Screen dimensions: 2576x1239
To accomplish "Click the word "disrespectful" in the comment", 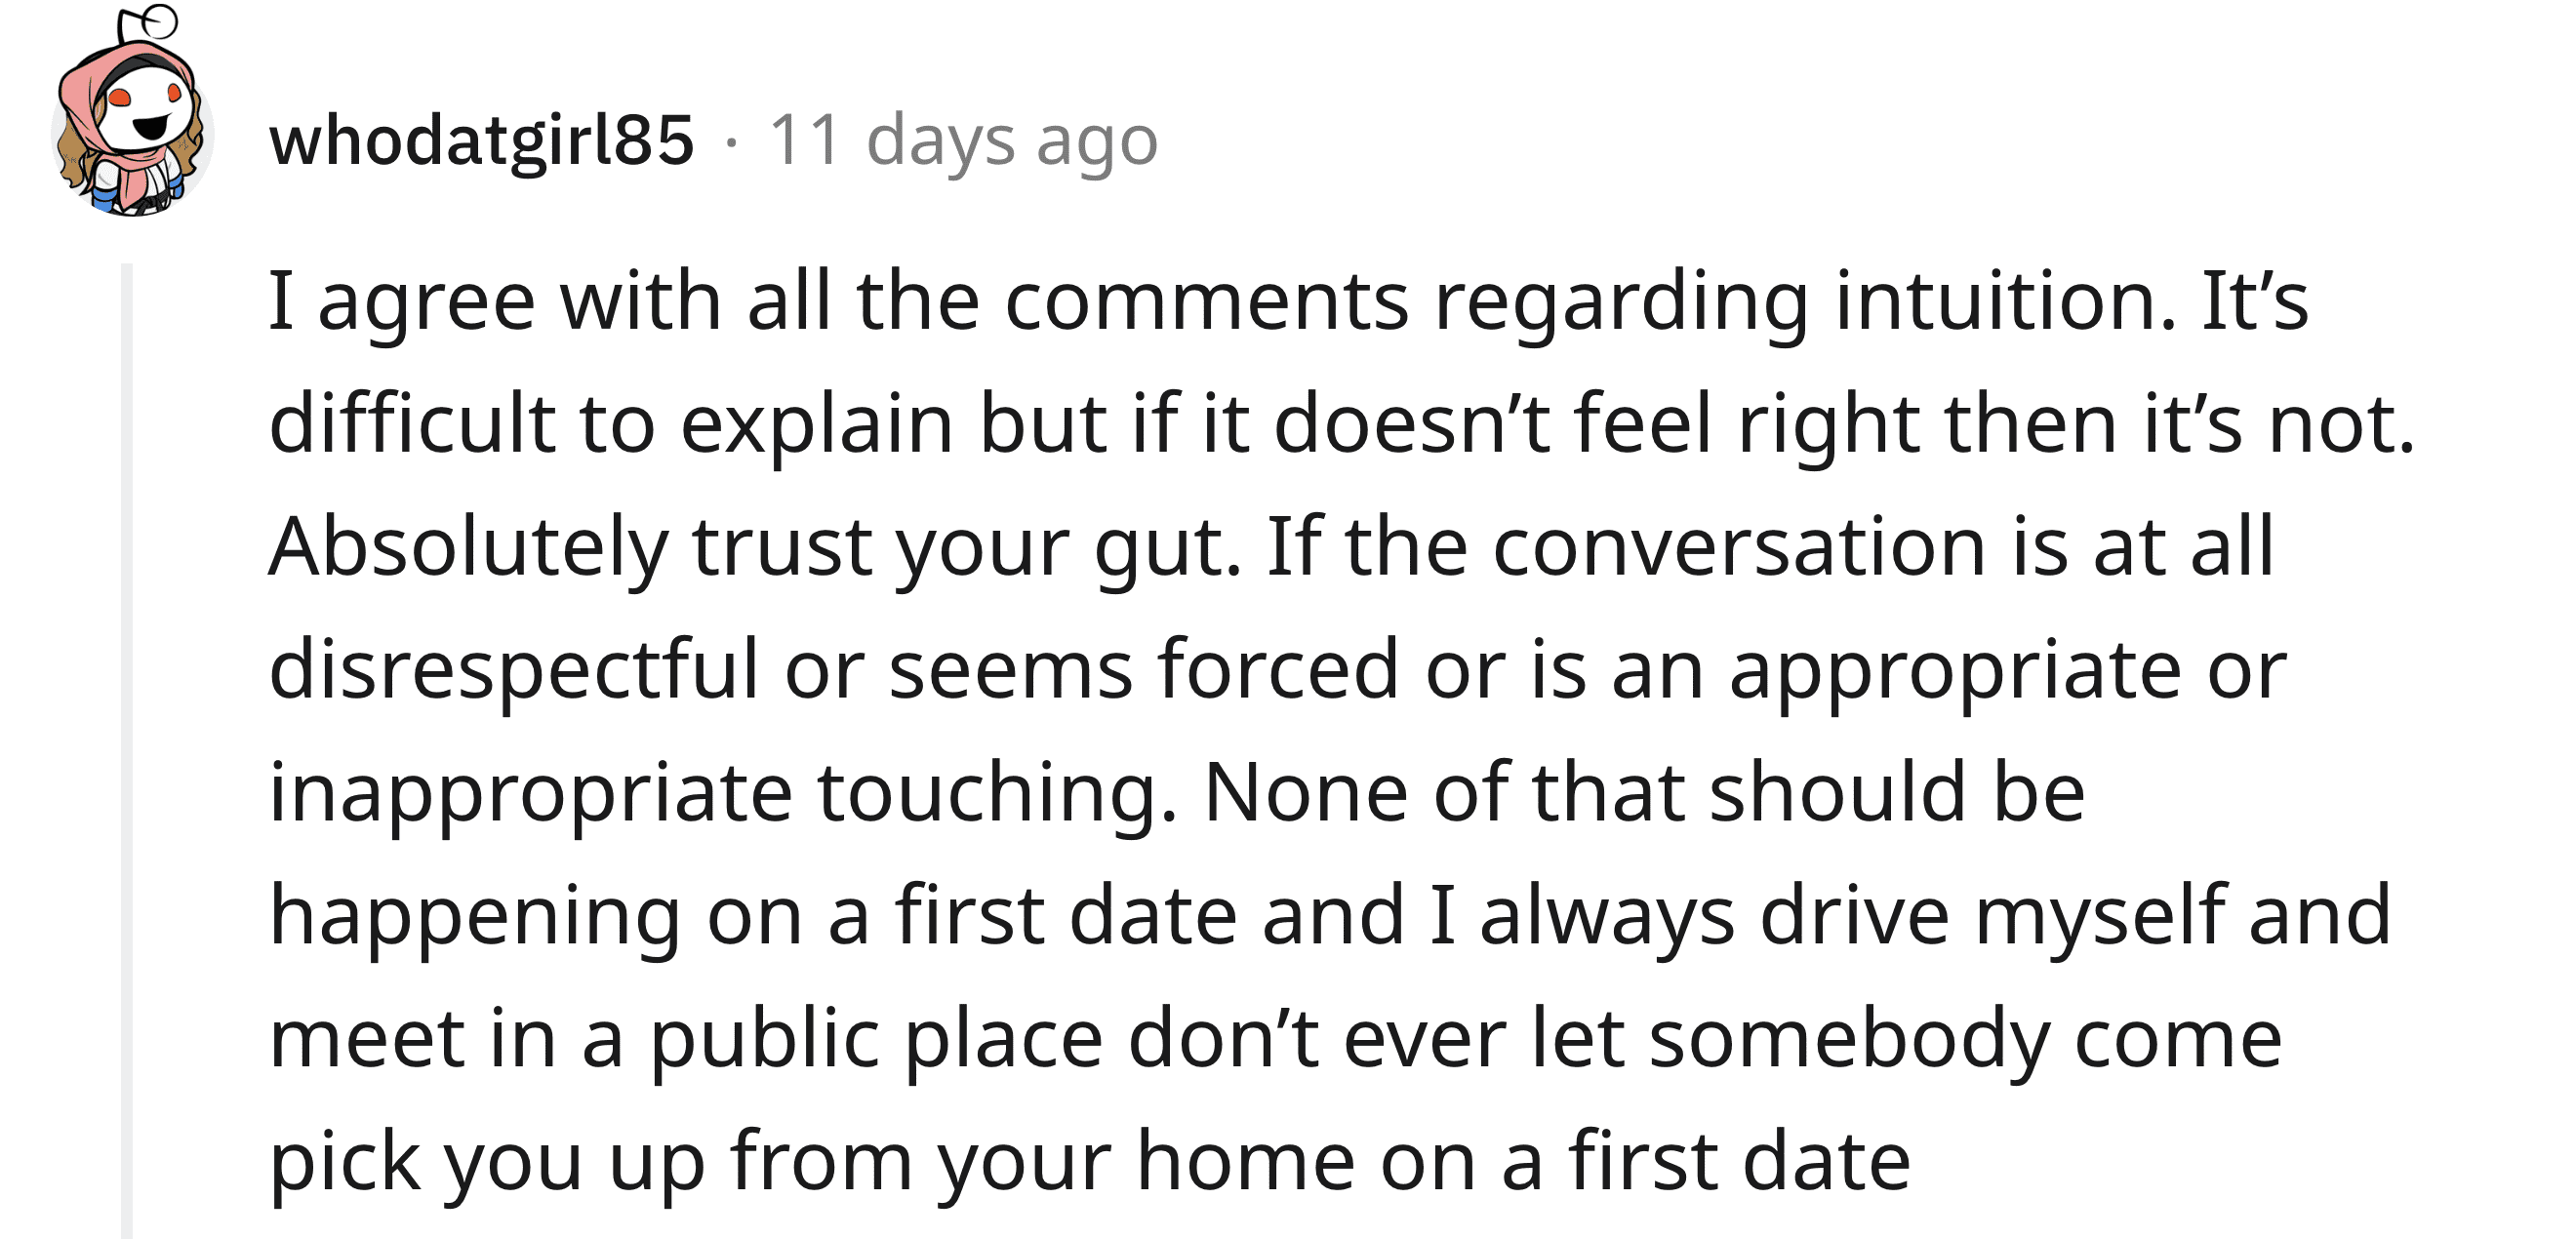I will click(514, 670).
